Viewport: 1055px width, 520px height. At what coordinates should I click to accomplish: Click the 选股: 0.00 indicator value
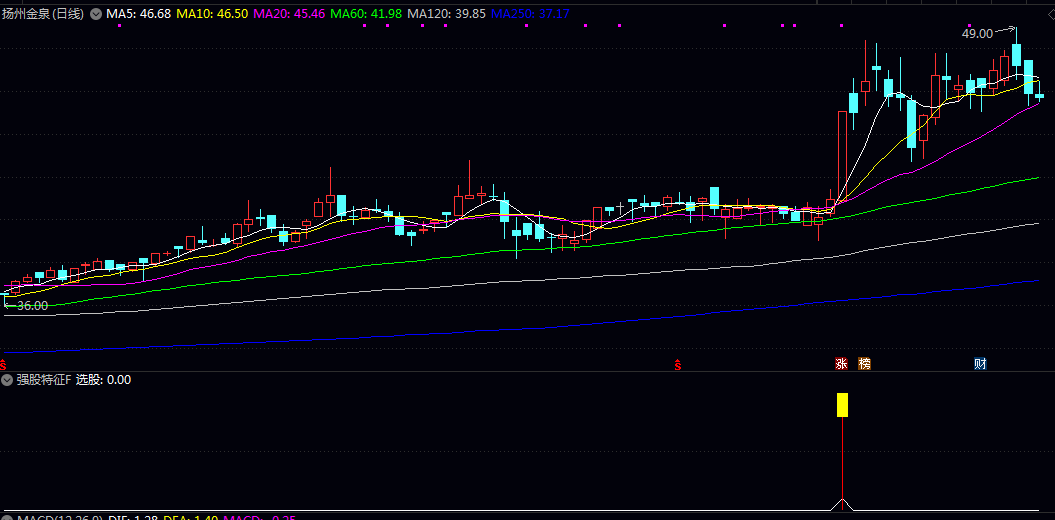tap(104, 380)
